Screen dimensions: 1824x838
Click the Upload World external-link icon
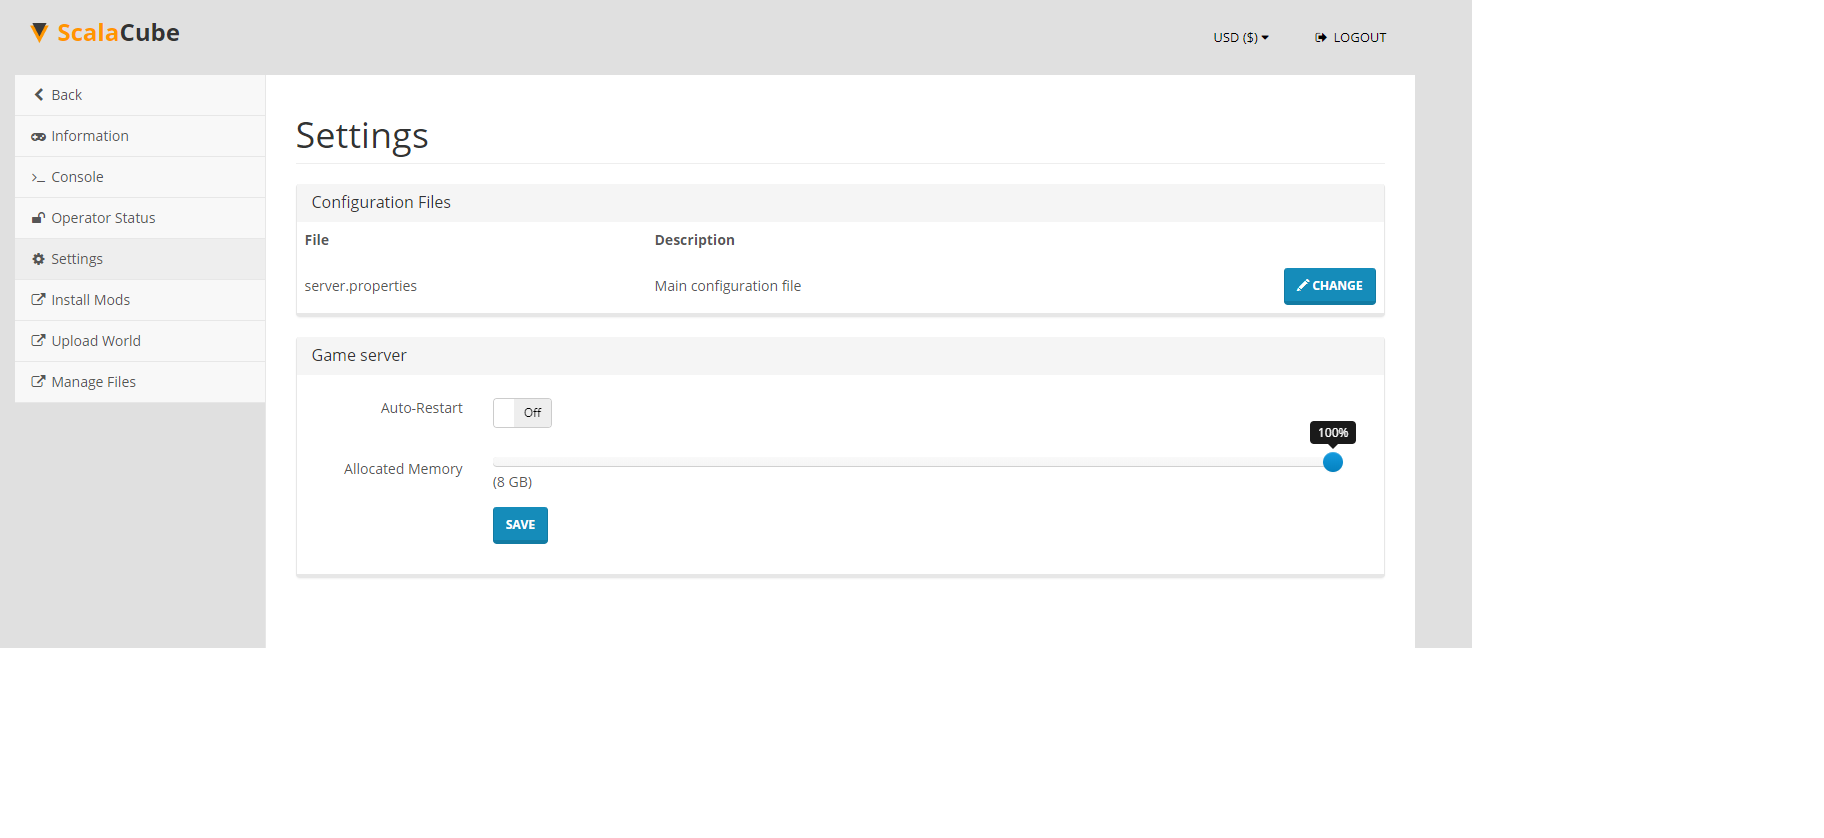38,340
